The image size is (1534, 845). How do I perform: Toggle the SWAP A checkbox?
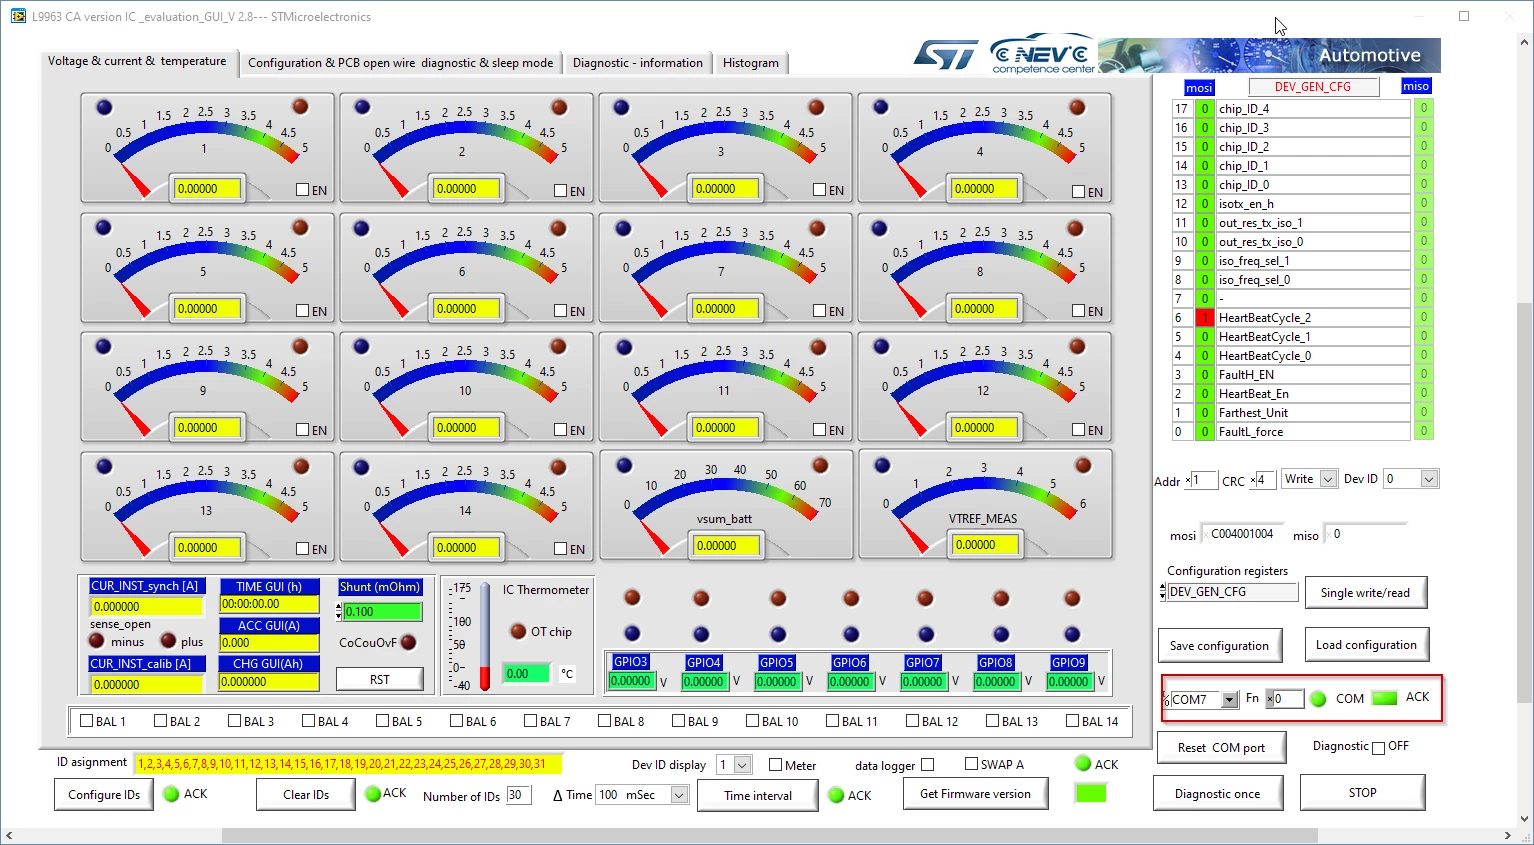[971, 764]
